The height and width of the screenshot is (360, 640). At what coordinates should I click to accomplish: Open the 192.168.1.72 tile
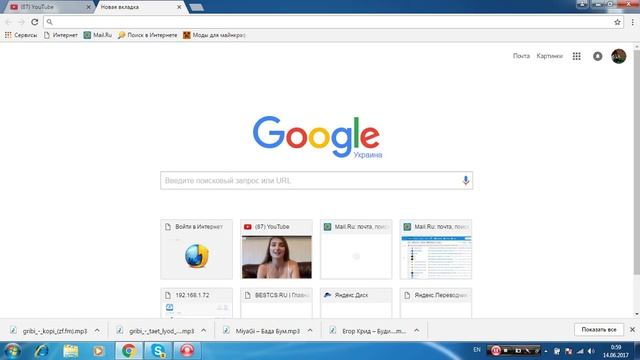196,303
